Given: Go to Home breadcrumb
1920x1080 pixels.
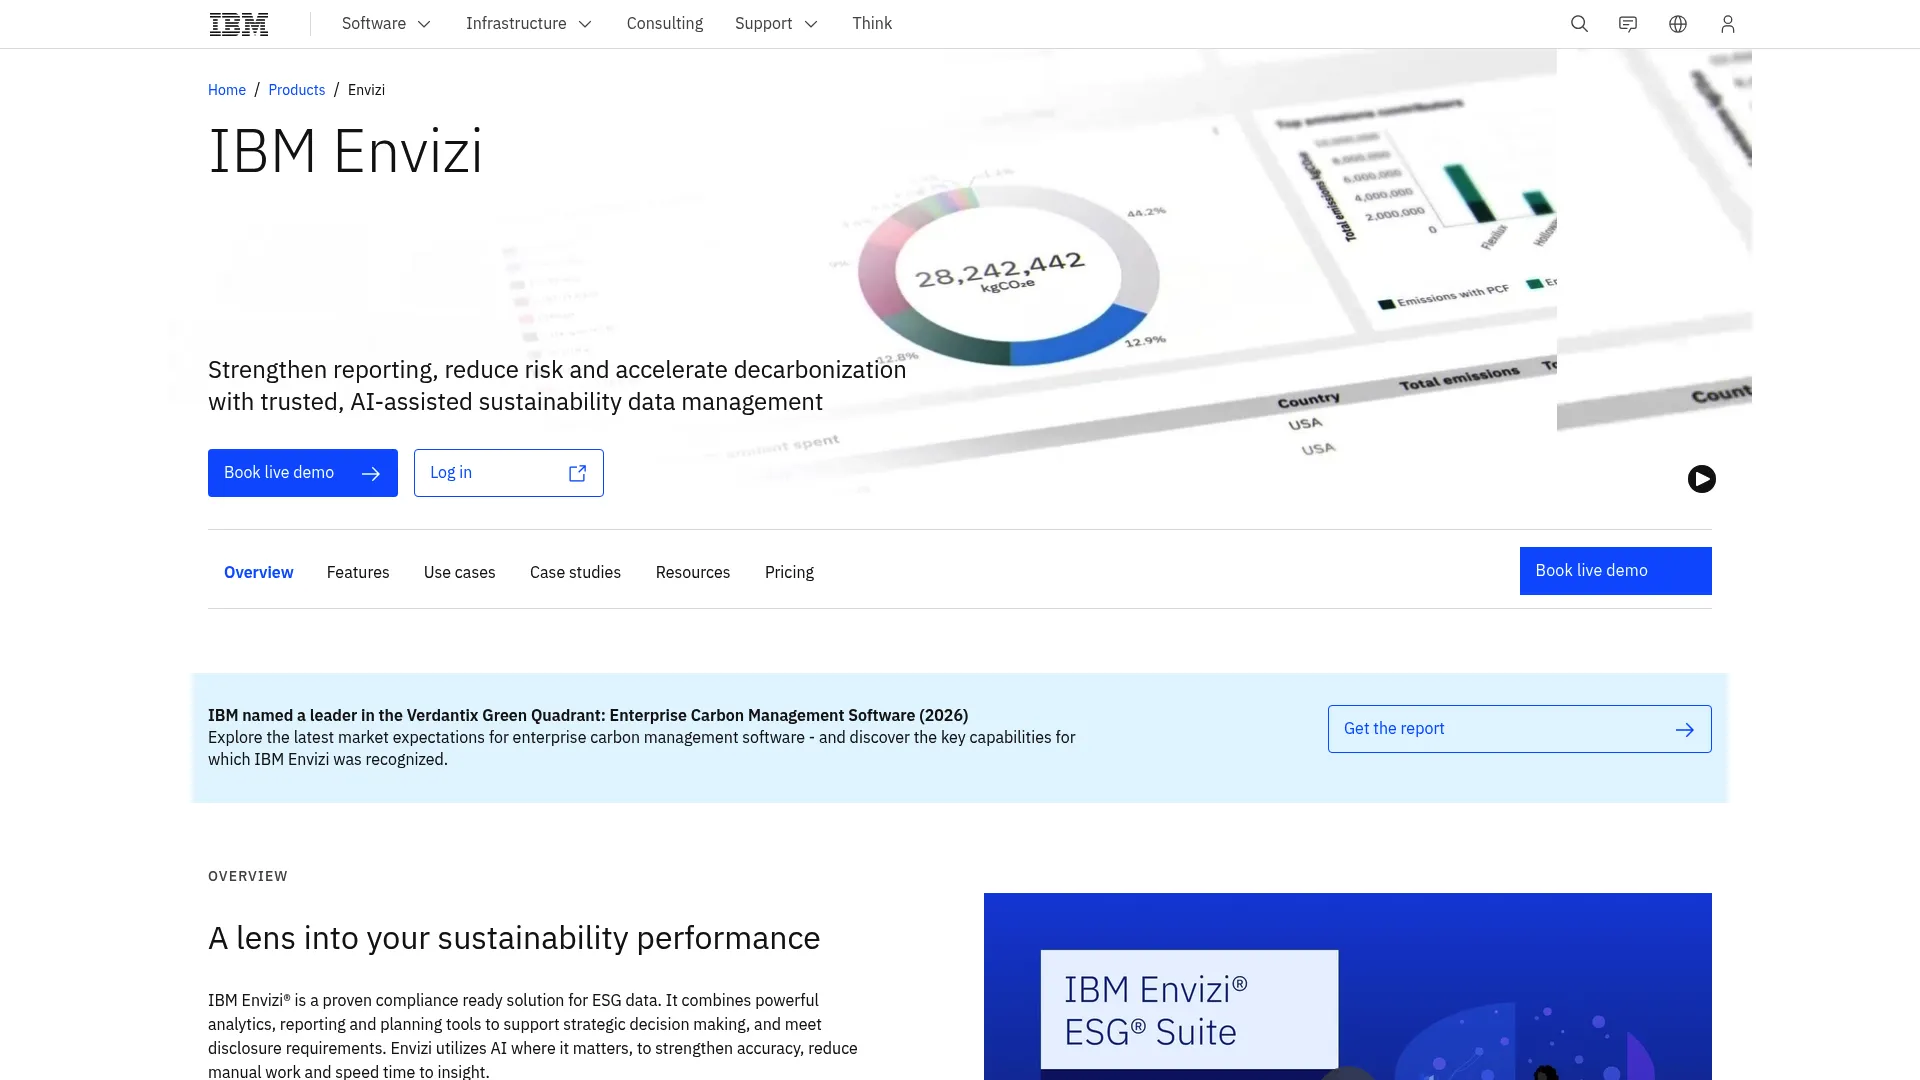Looking at the screenshot, I should (x=227, y=90).
